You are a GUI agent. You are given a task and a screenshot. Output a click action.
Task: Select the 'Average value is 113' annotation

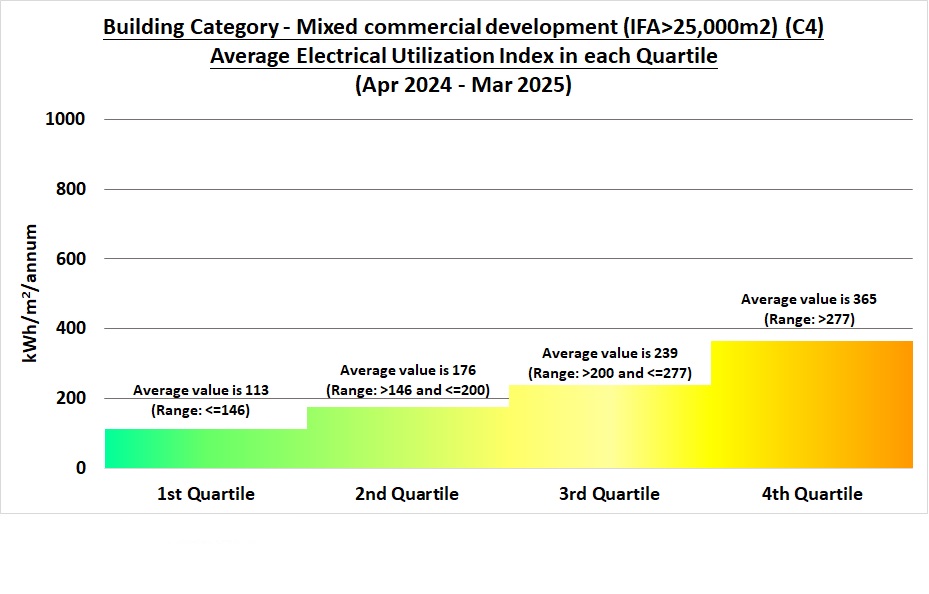201,389
